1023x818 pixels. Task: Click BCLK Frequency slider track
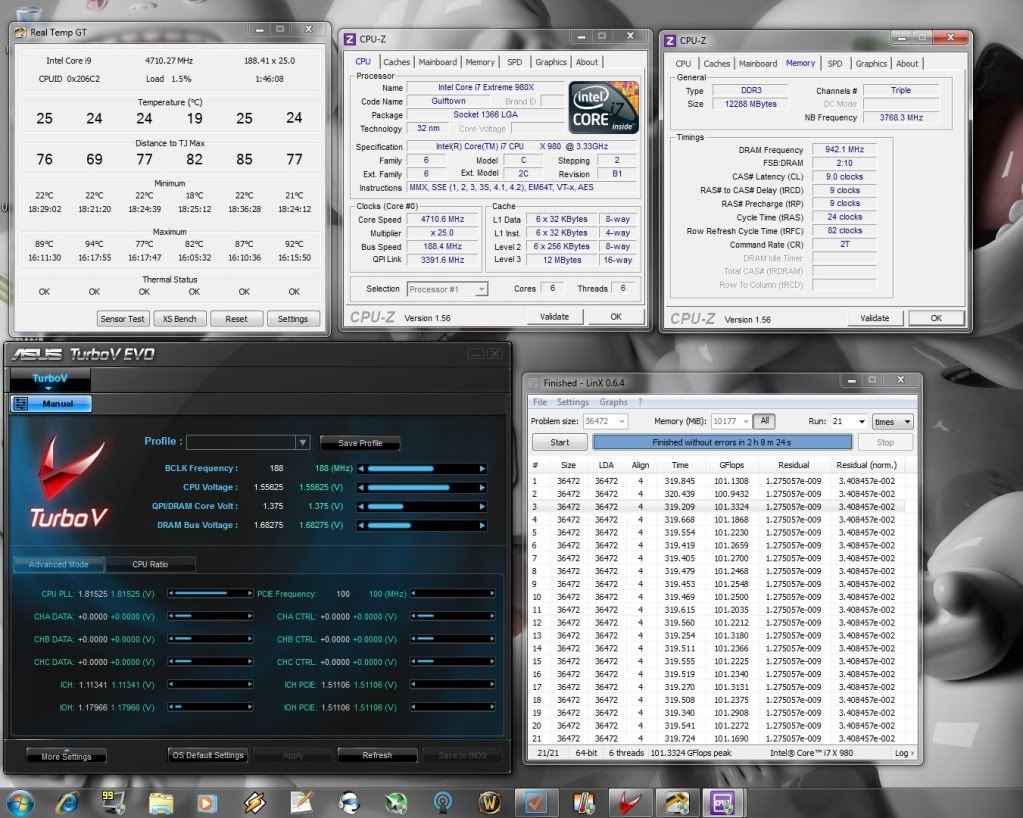[421, 468]
